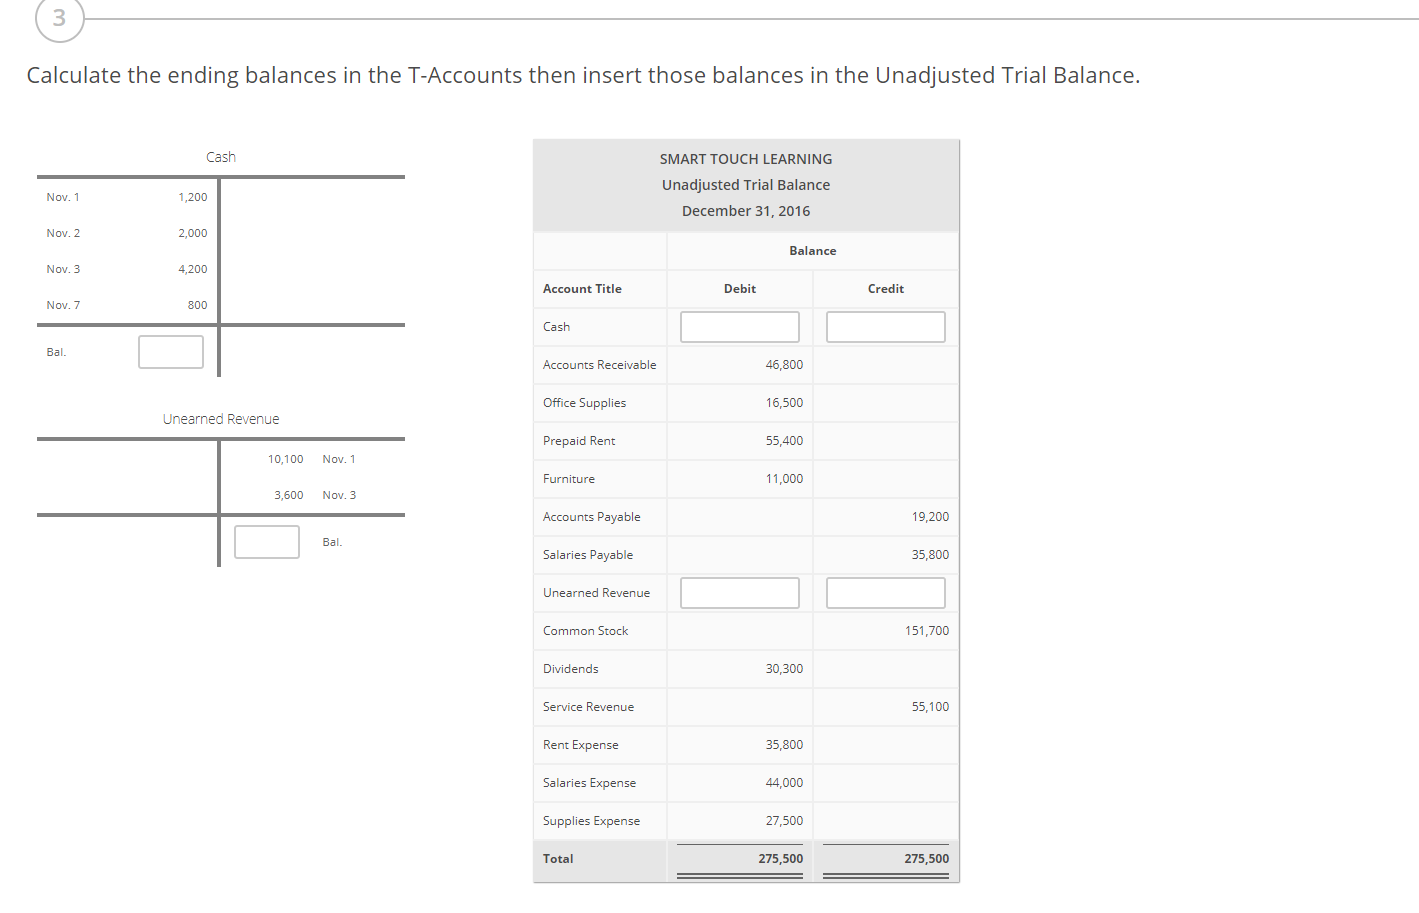Click the Balance column header
This screenshot has width=1419, height=913.
point(812,250)
